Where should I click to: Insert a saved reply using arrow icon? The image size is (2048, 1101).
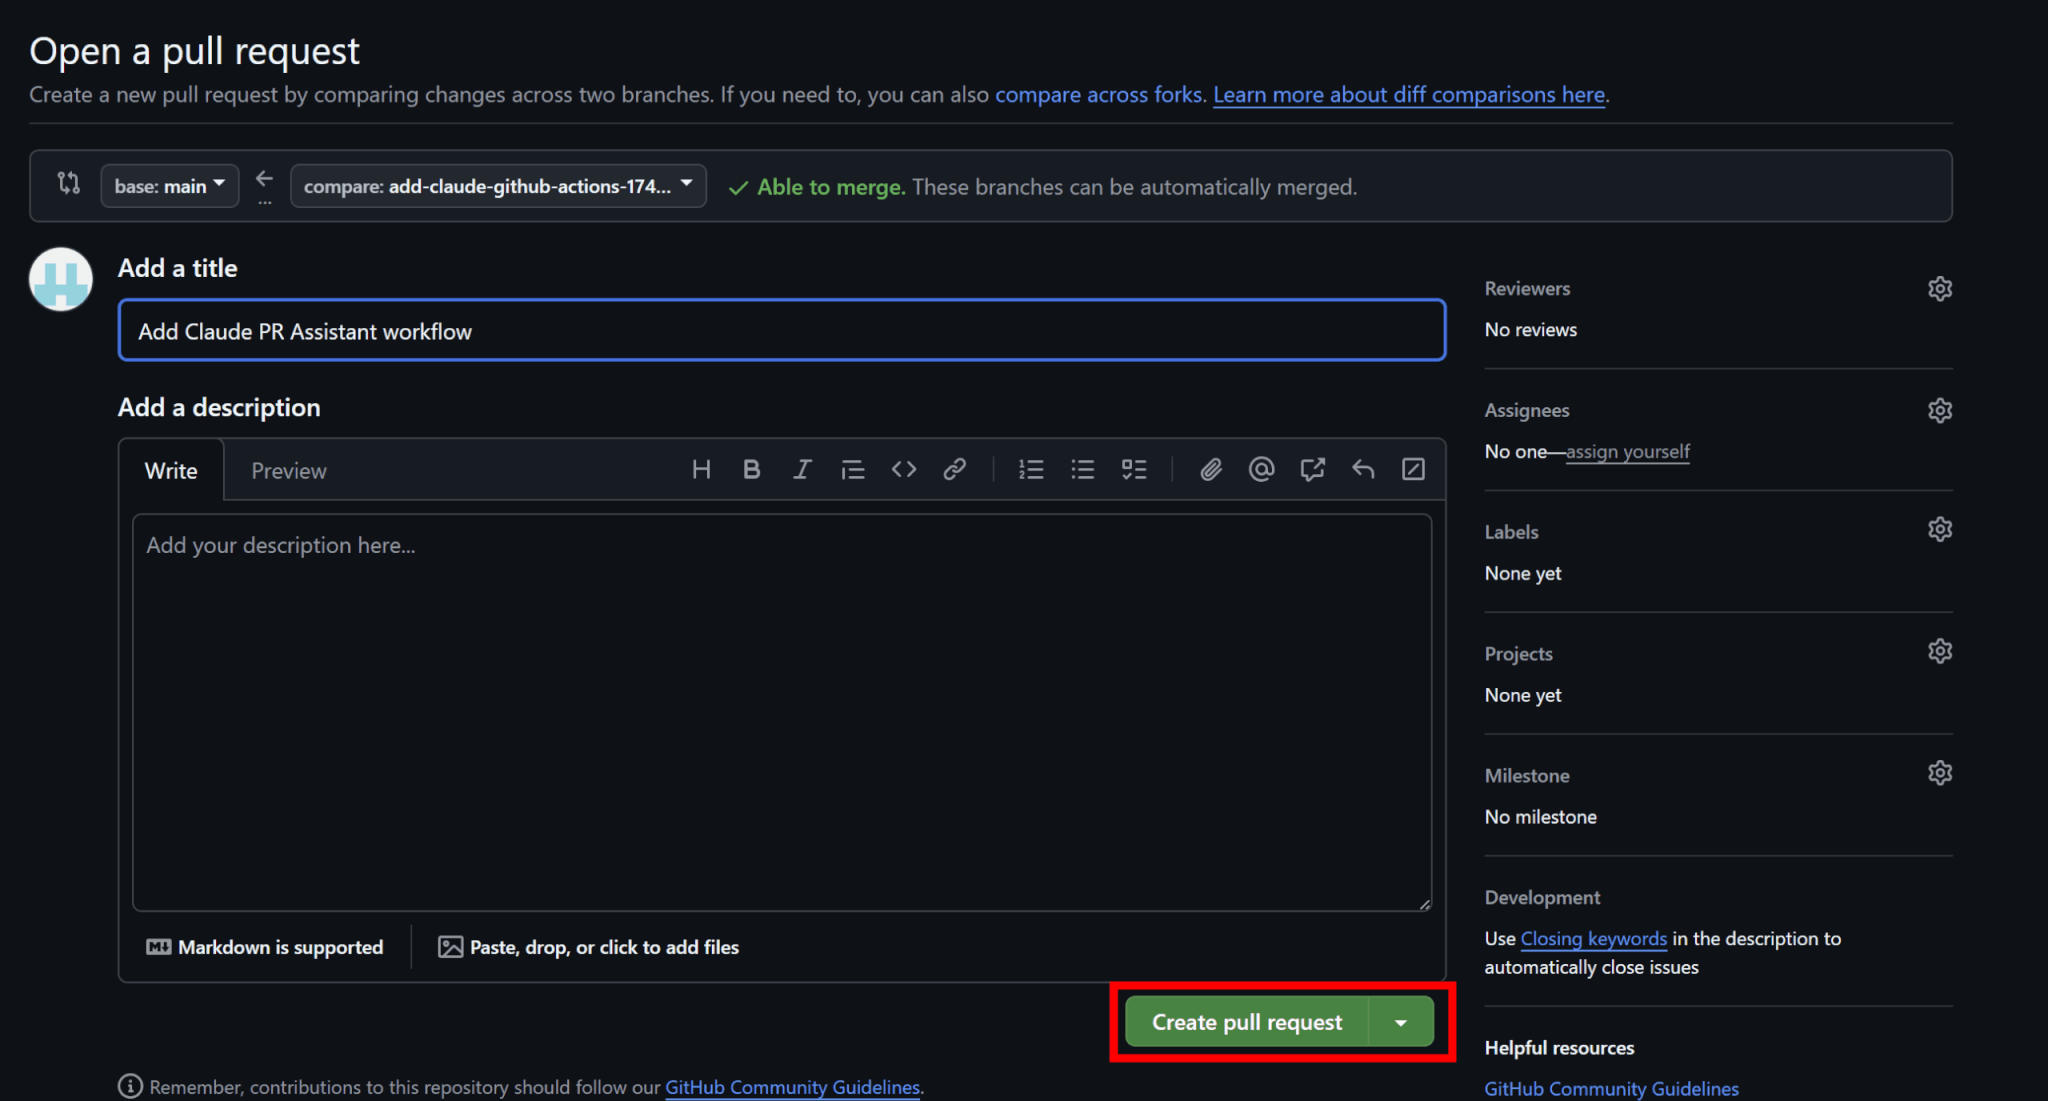click(1363, 469)
